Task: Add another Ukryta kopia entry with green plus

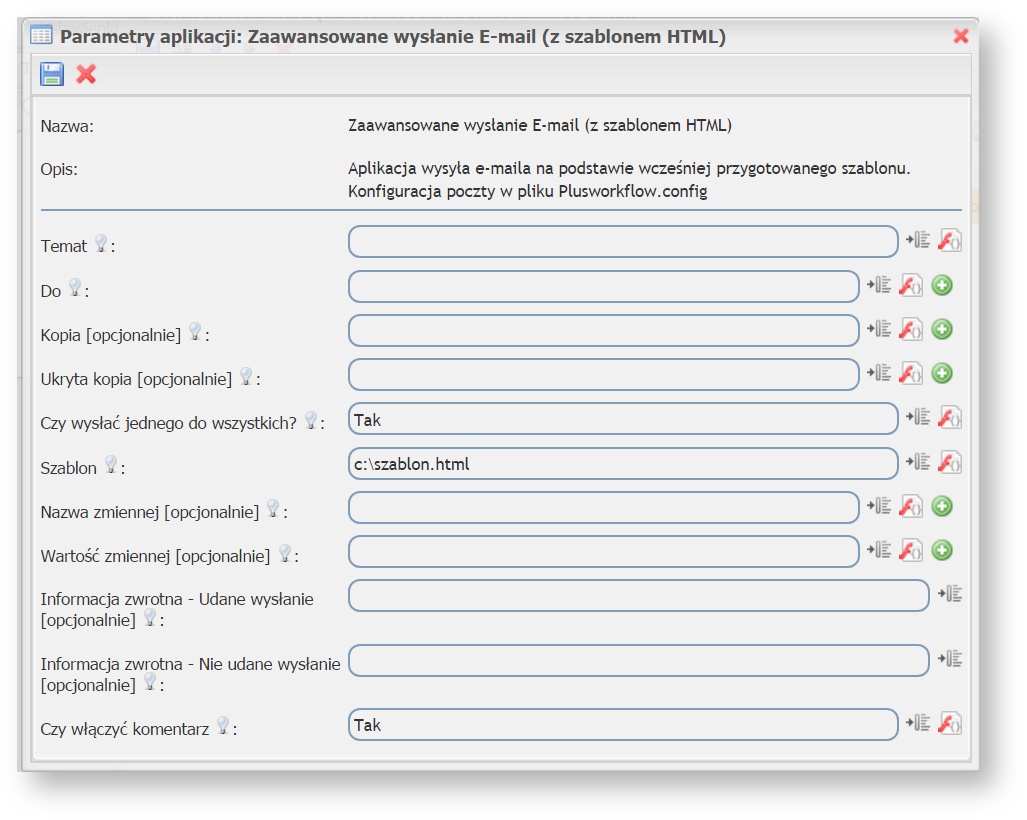Action: click(940, 375)
